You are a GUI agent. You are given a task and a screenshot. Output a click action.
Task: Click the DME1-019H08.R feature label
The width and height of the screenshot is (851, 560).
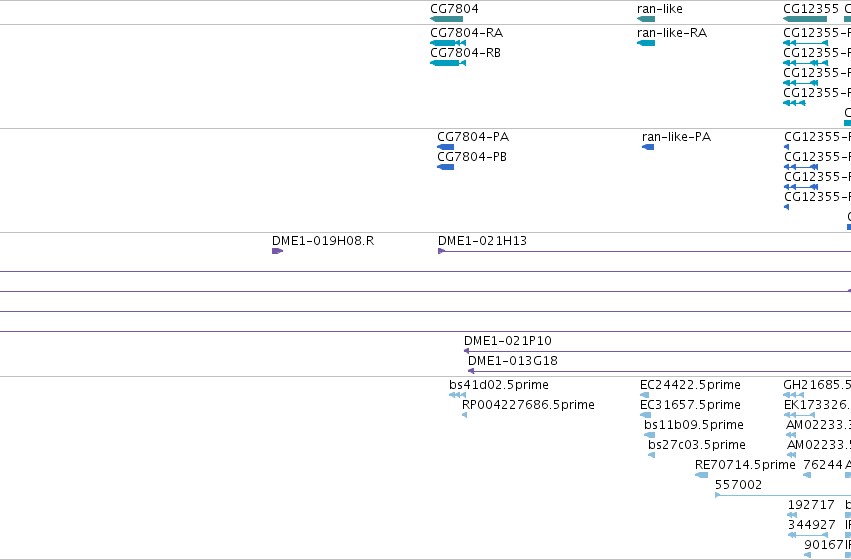pos(323,240)
